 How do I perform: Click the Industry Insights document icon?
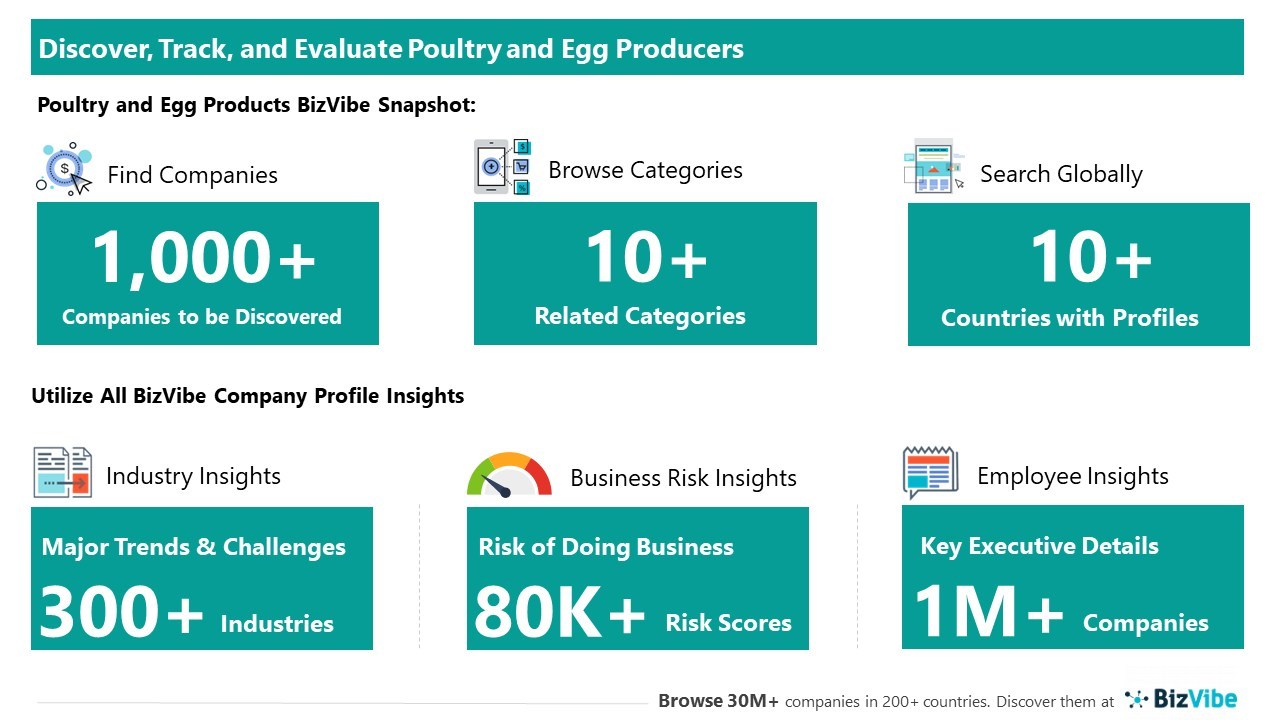[62, 472]
